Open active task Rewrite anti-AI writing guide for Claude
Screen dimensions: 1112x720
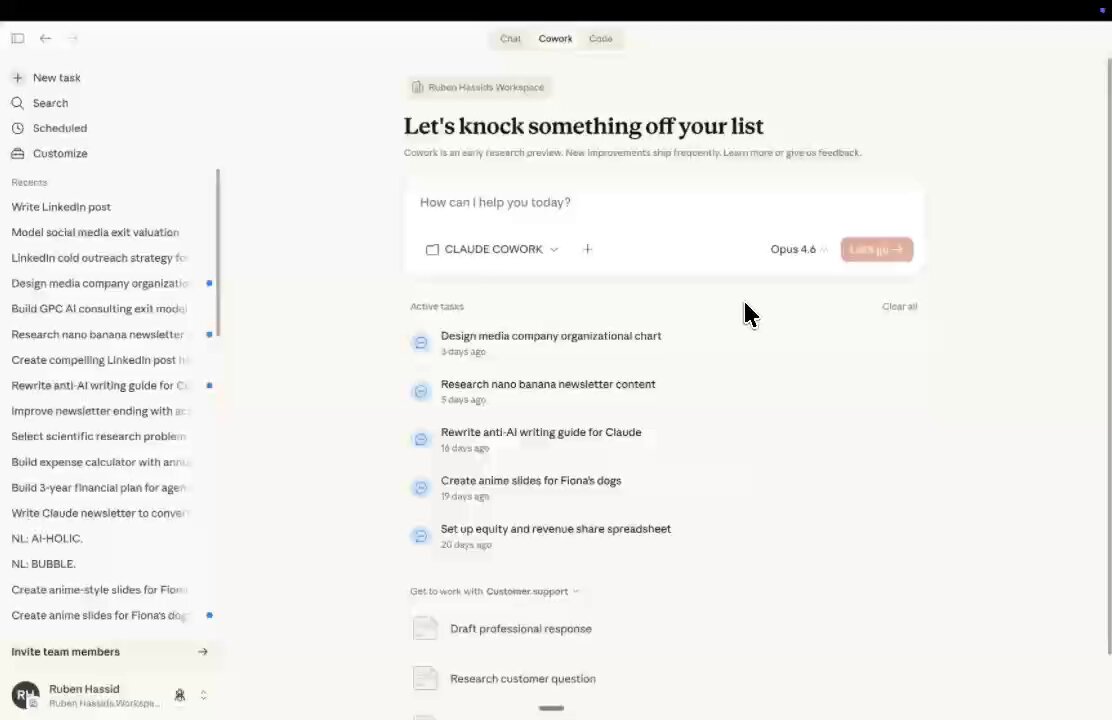541,432
